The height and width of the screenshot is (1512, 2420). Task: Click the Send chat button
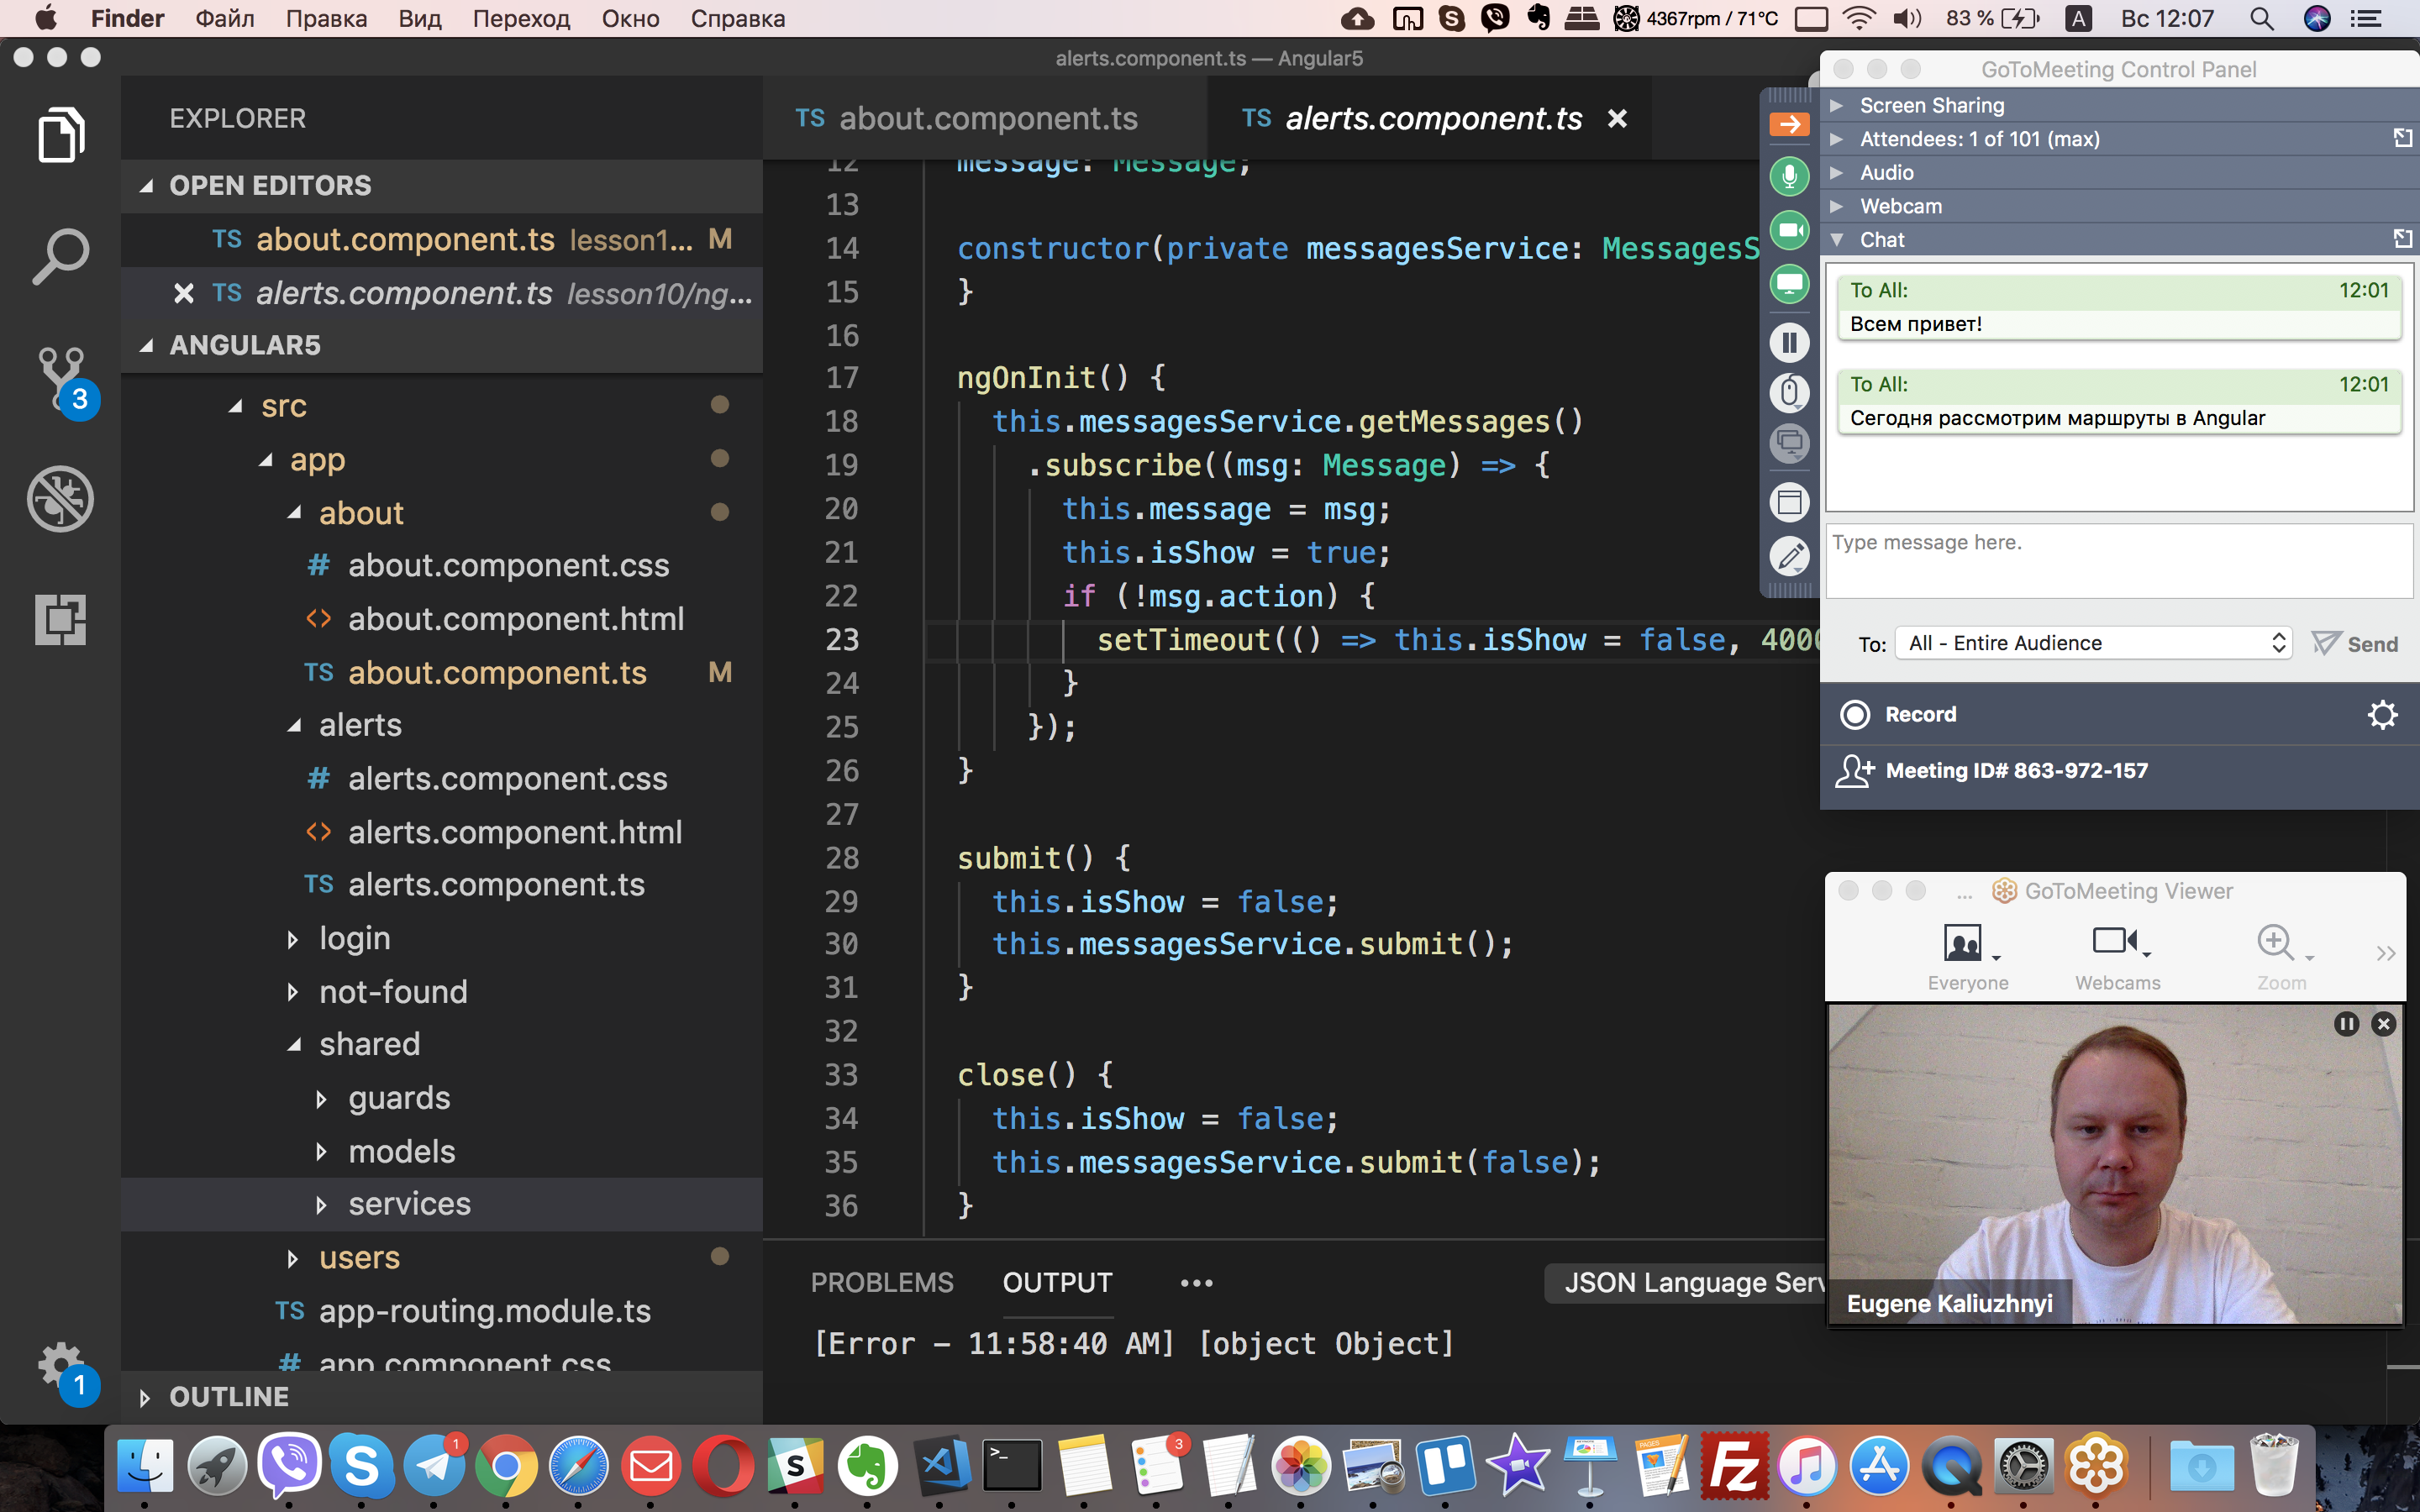pyautogui.click(x=2355, y=643)
